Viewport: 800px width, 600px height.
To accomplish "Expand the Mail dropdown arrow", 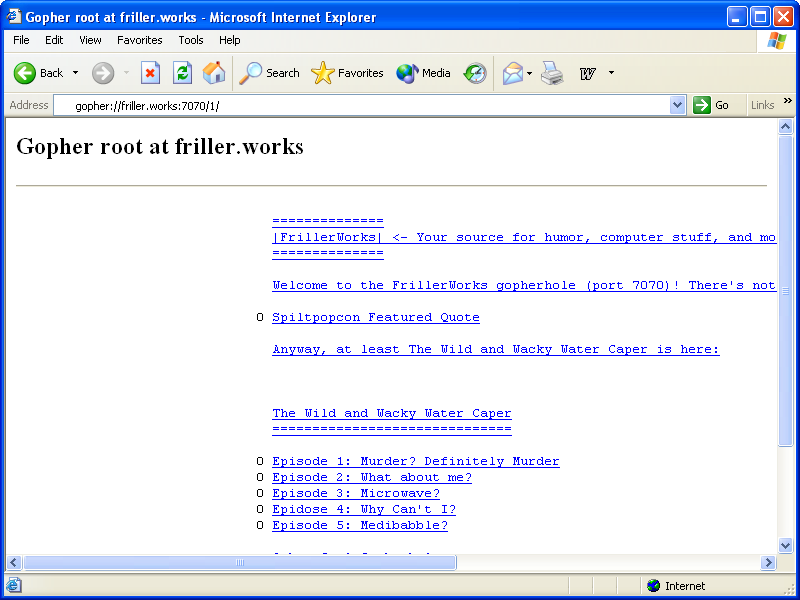I will (530, 73).
